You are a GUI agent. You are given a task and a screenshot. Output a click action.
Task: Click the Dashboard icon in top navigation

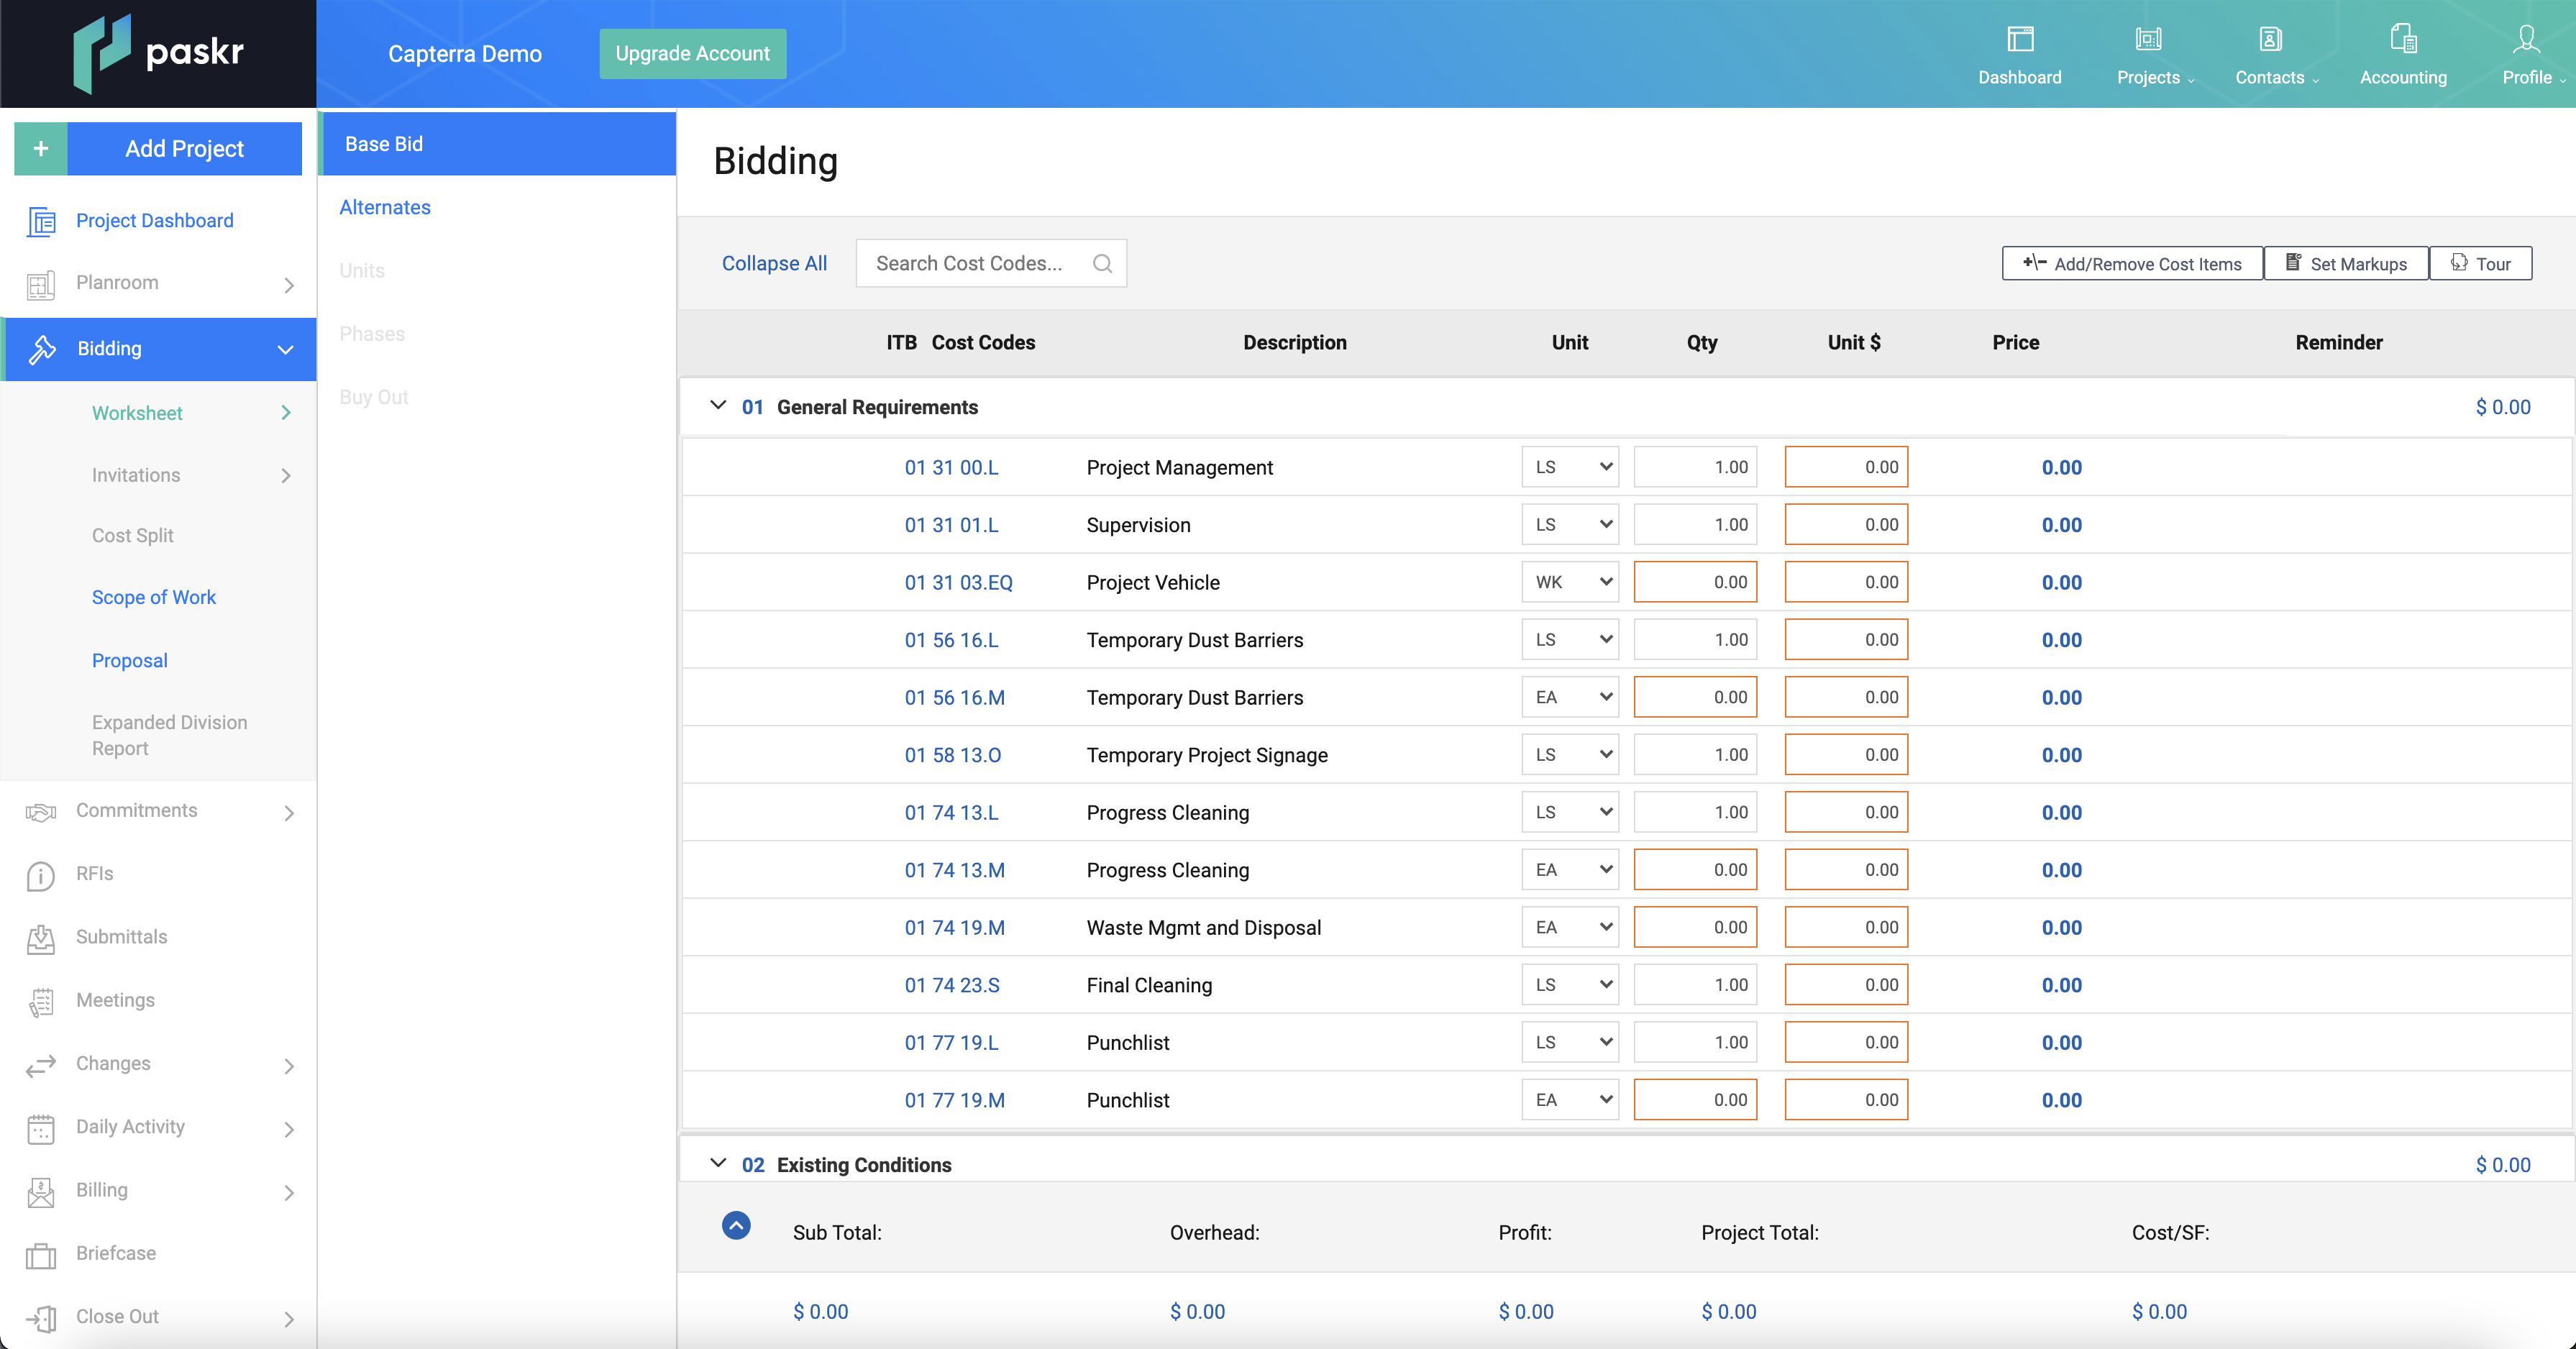point(2020,40)
